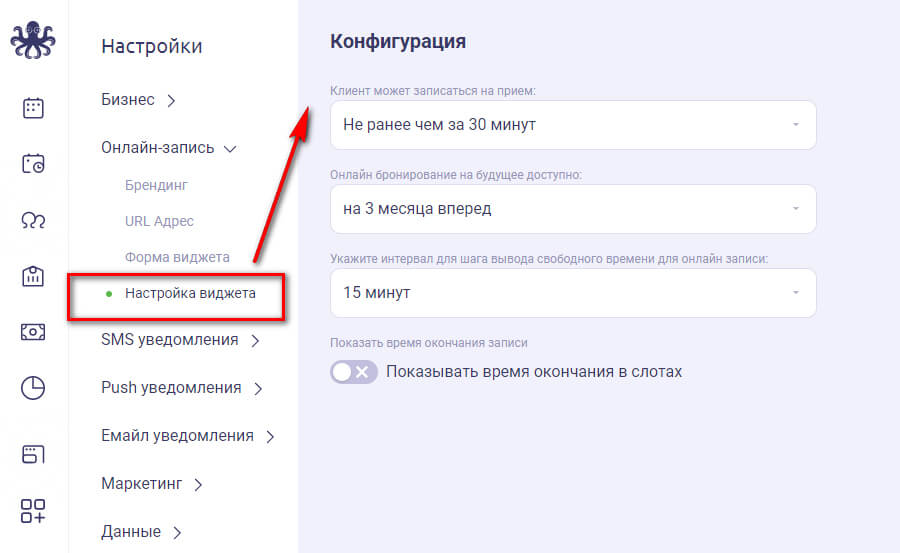Click the 'Показать время окончания записи' label
This screenshot has height=553, width=900.
(428, 343)
